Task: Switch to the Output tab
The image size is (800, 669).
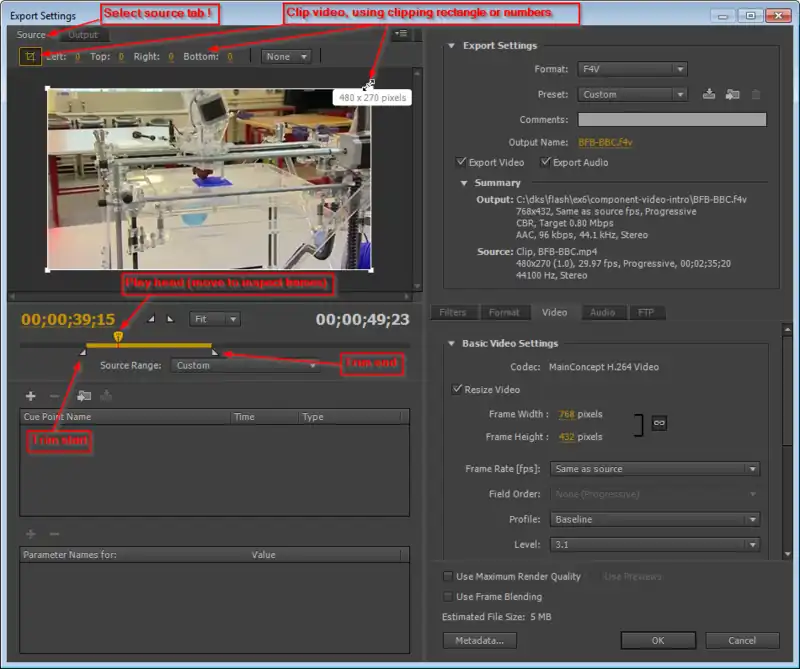Action: point(83,35)
